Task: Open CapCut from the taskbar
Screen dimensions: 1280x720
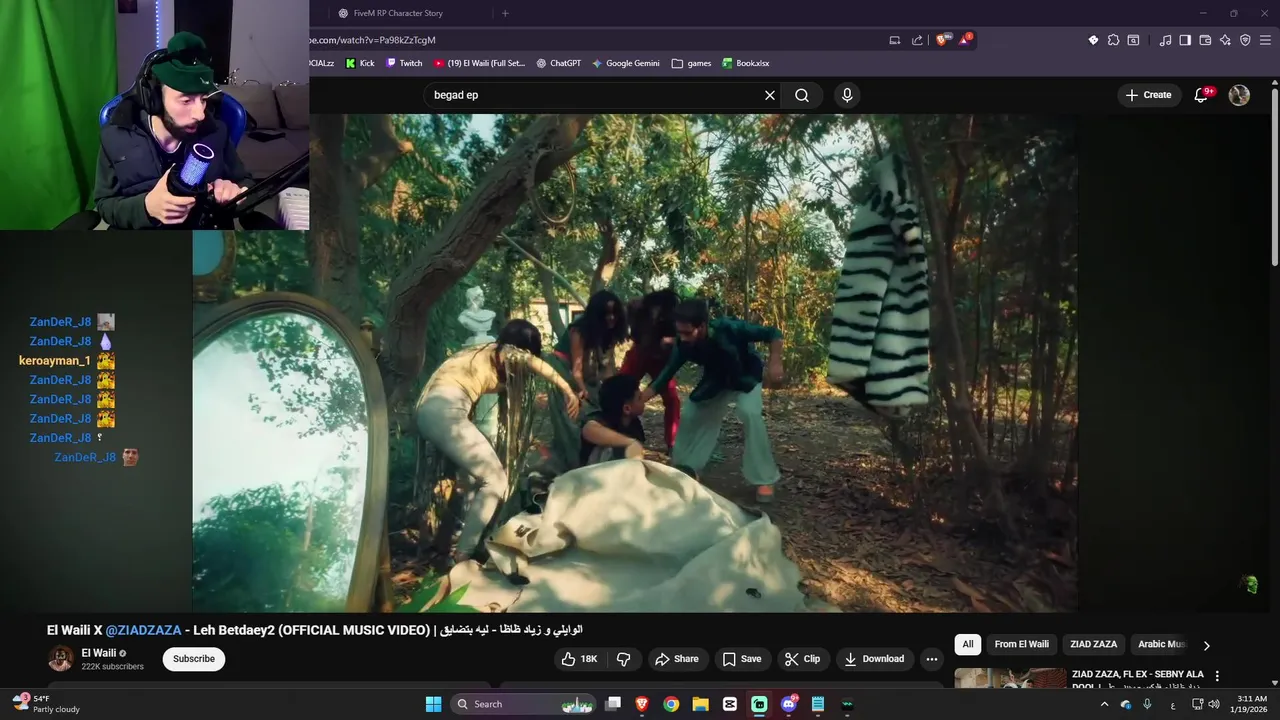Action: (730, 704)
